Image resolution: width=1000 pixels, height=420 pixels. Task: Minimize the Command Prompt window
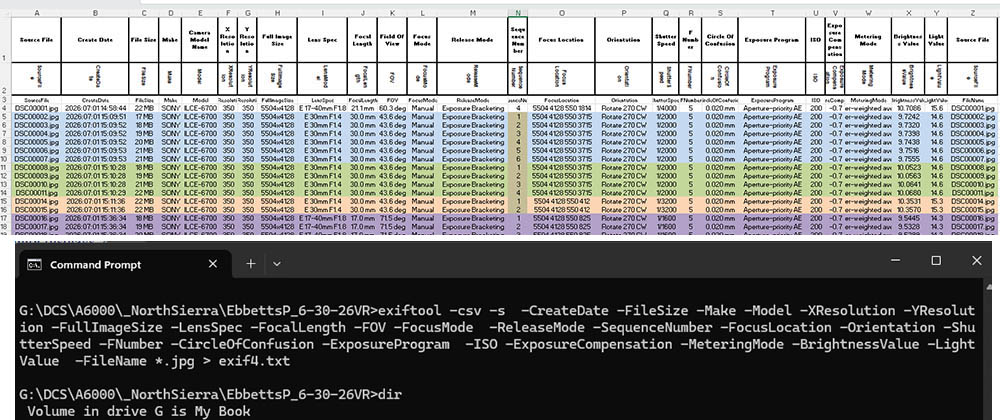coord(895,261)
